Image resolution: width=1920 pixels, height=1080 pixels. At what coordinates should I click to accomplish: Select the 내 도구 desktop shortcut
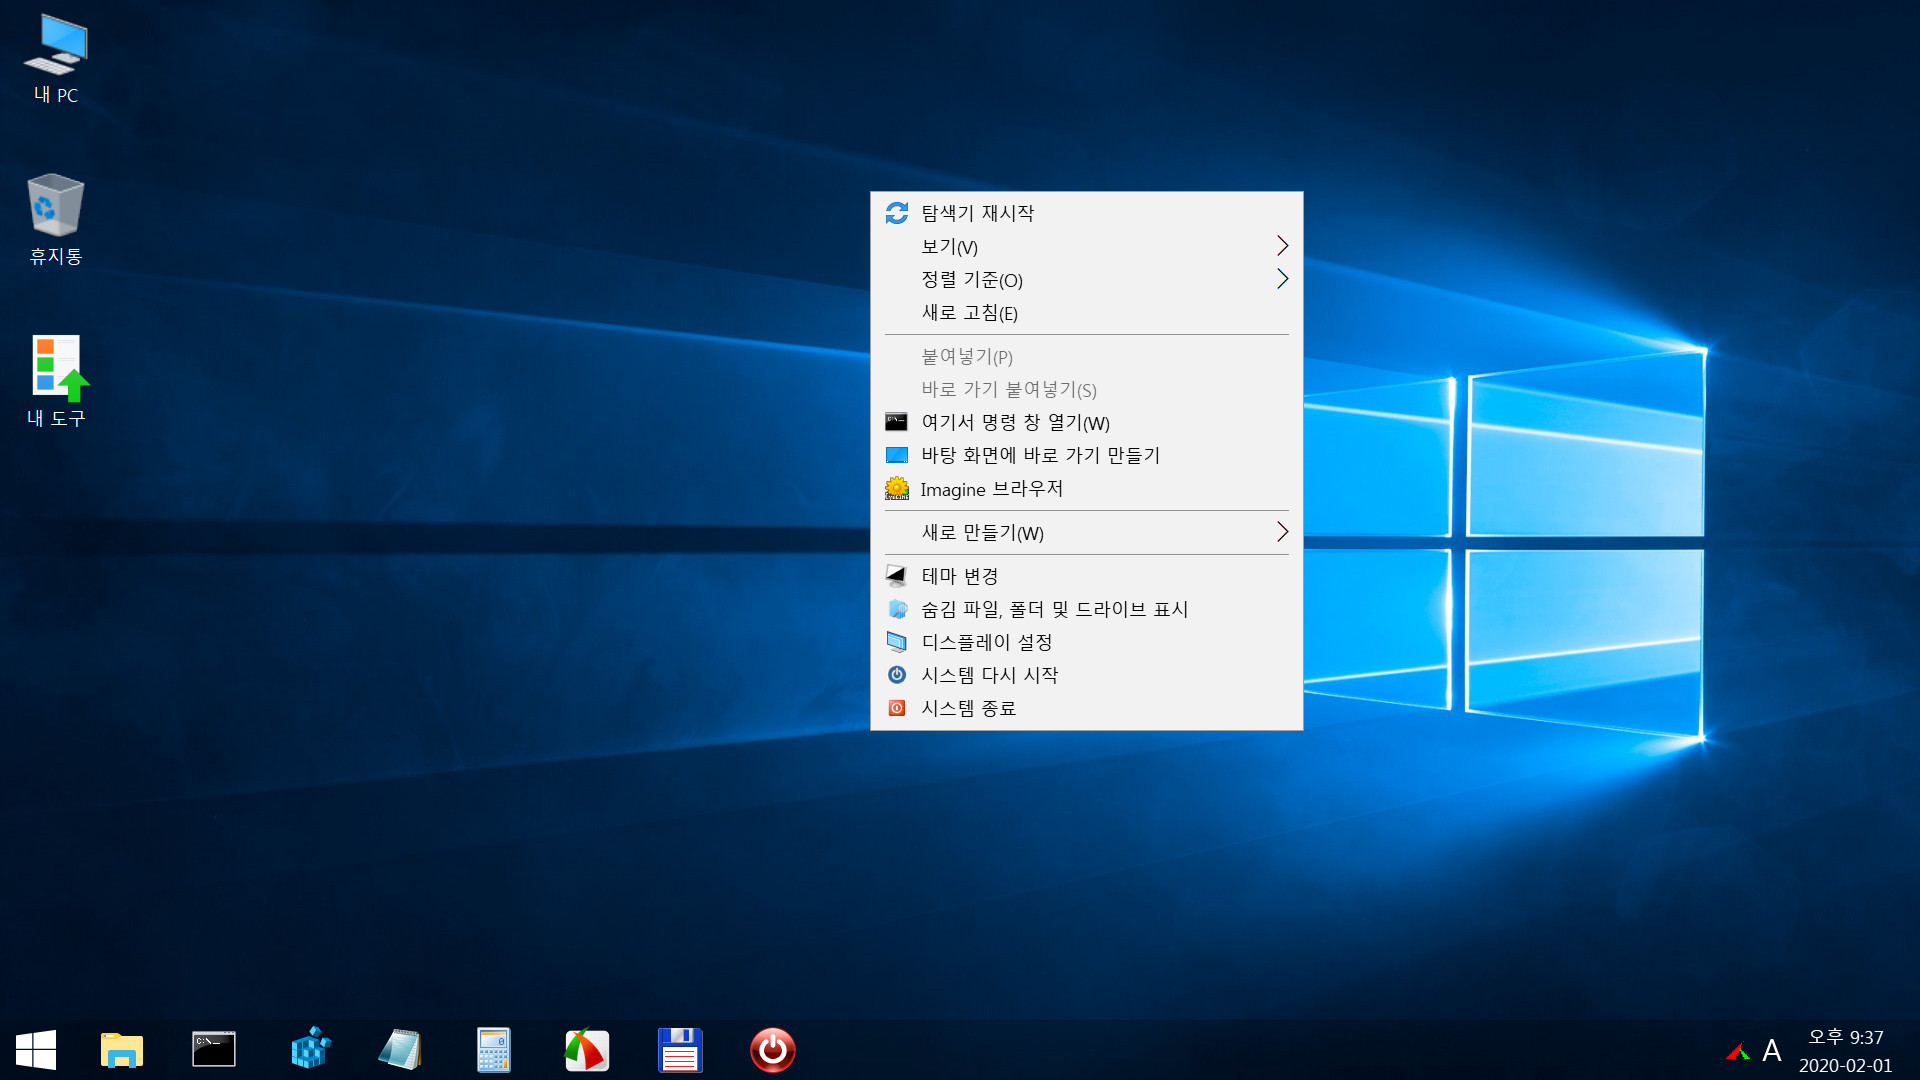[x=56, y=381]
